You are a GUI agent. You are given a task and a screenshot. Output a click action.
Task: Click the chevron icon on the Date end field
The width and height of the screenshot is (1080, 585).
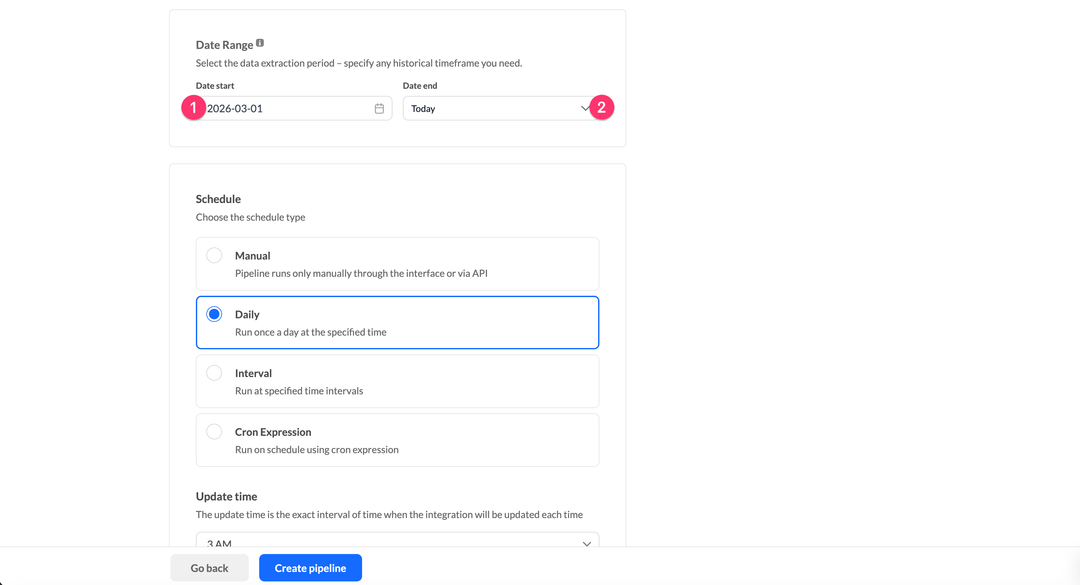click(x=586, y=107)
